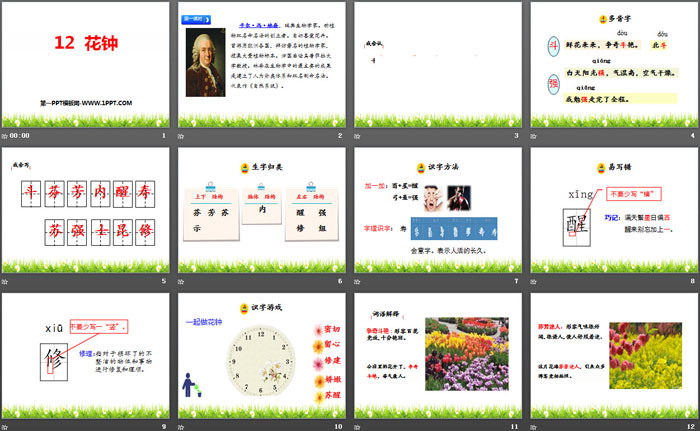Click the animation star icon under slide 10

point(181,427)
